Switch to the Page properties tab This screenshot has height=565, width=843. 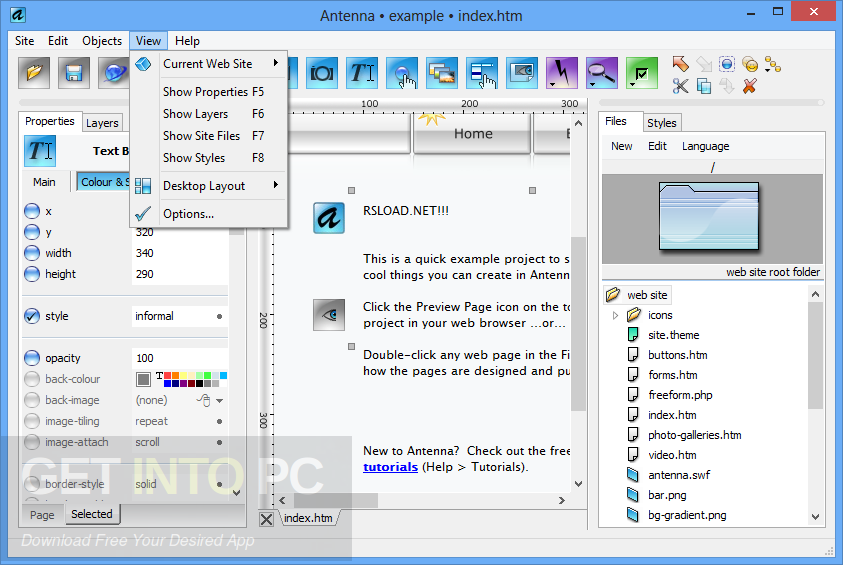(42, 515)
